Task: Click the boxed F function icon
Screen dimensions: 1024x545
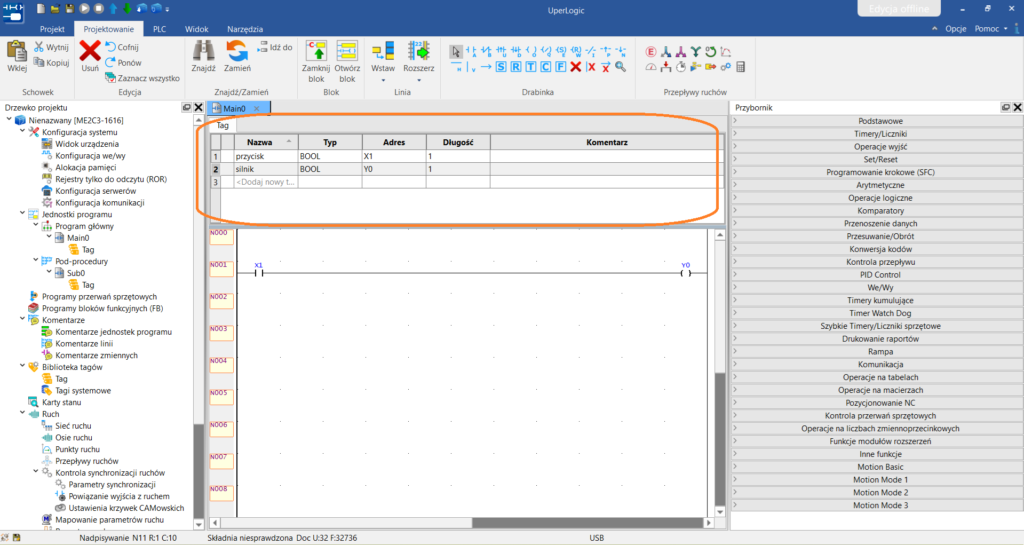Action: pos(560,67)
